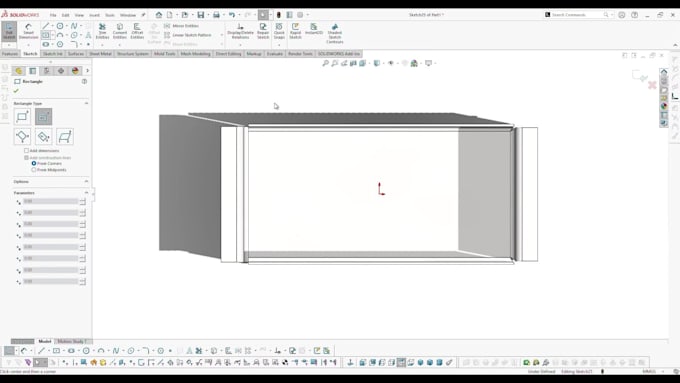Switch to the Evaluate ribbon tab
The width and height of the screenshot is (680, 383).
275,54
